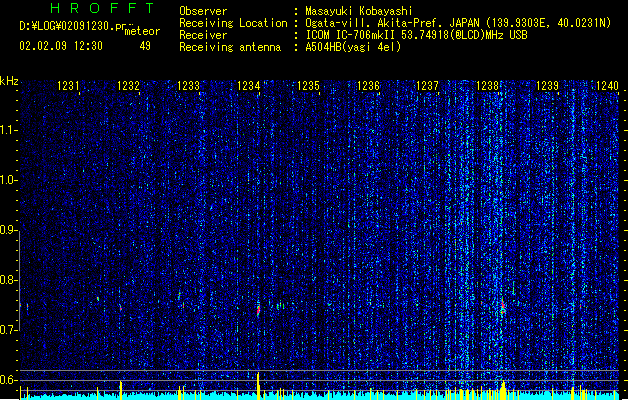Click the 1.1 kHz frequency label
This screenshot has height=400, width=629.
[8, 130]
